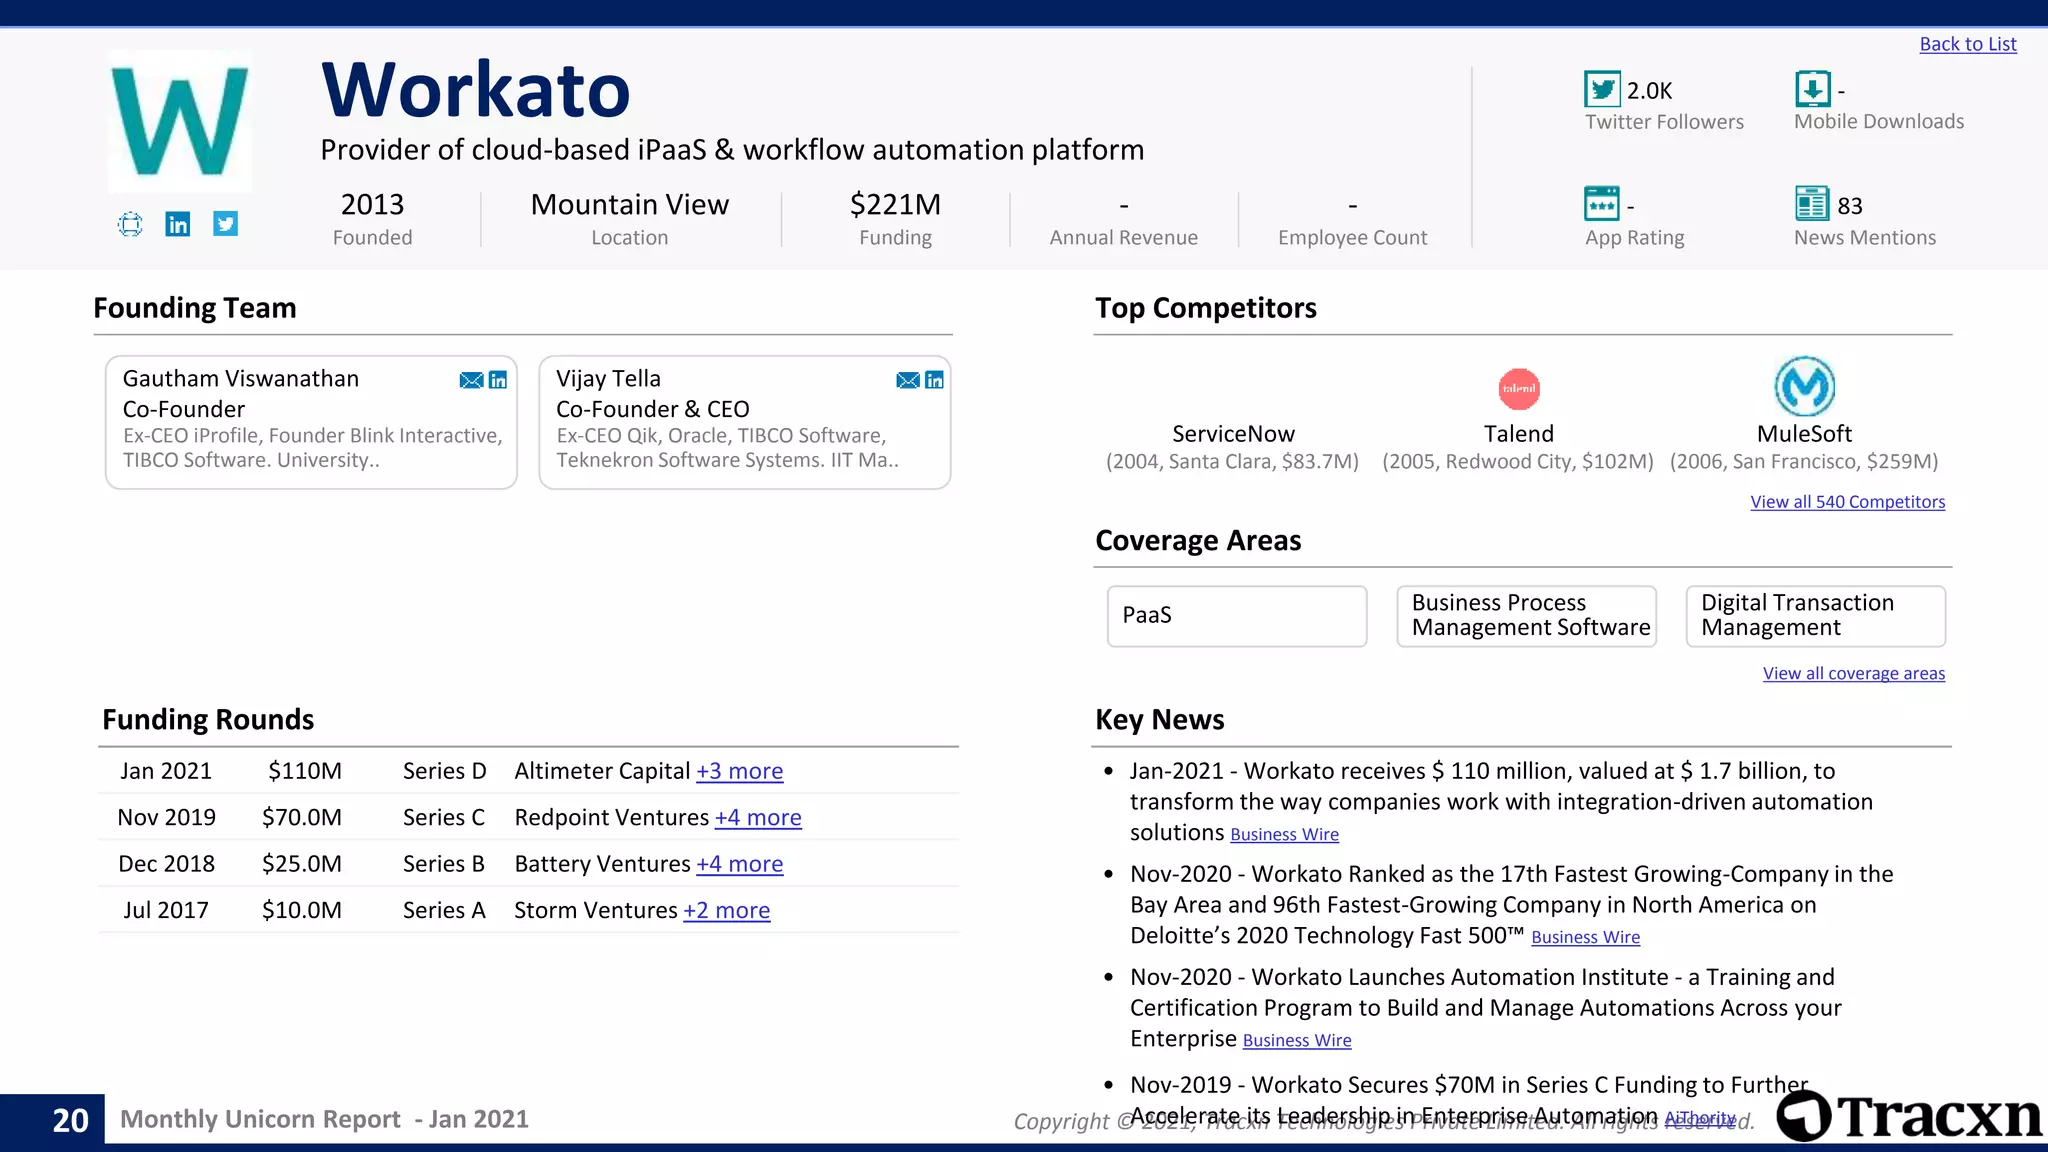Click email icon for Gautham Viswanathan
The image size is (2048, 1152).
click(x=471, y=380)
